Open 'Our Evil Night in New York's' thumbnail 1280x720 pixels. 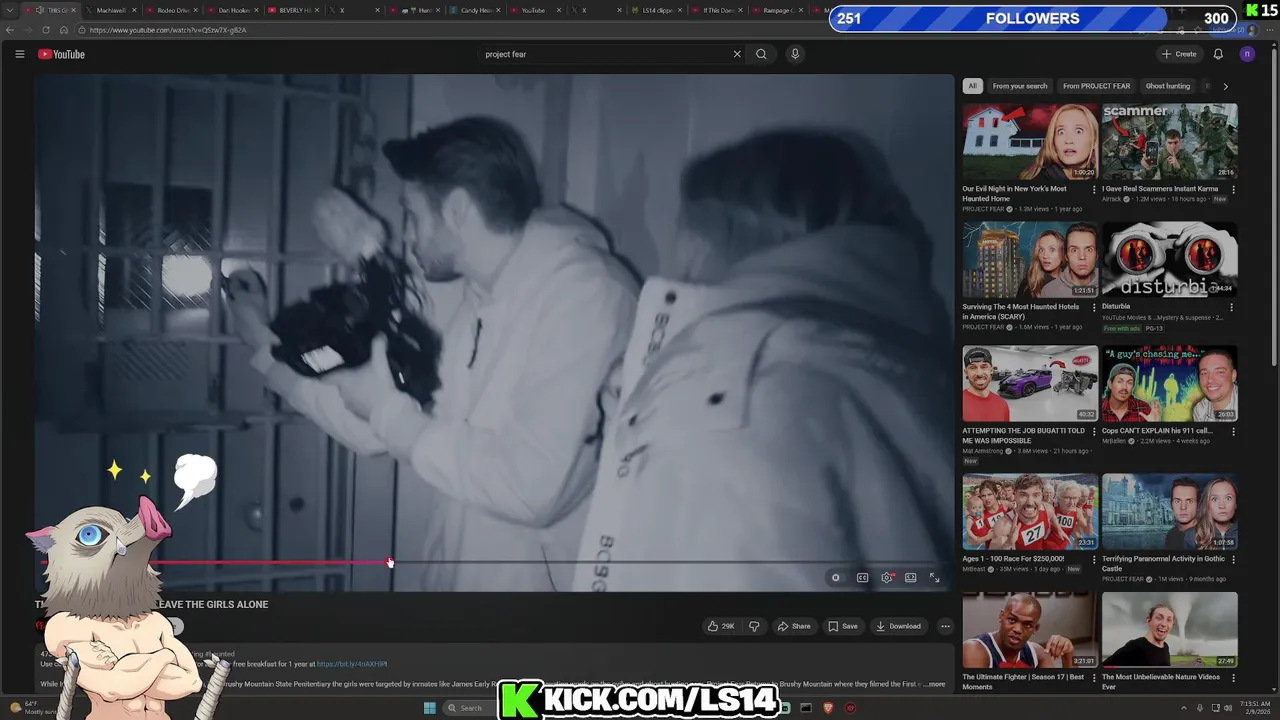1030,141
